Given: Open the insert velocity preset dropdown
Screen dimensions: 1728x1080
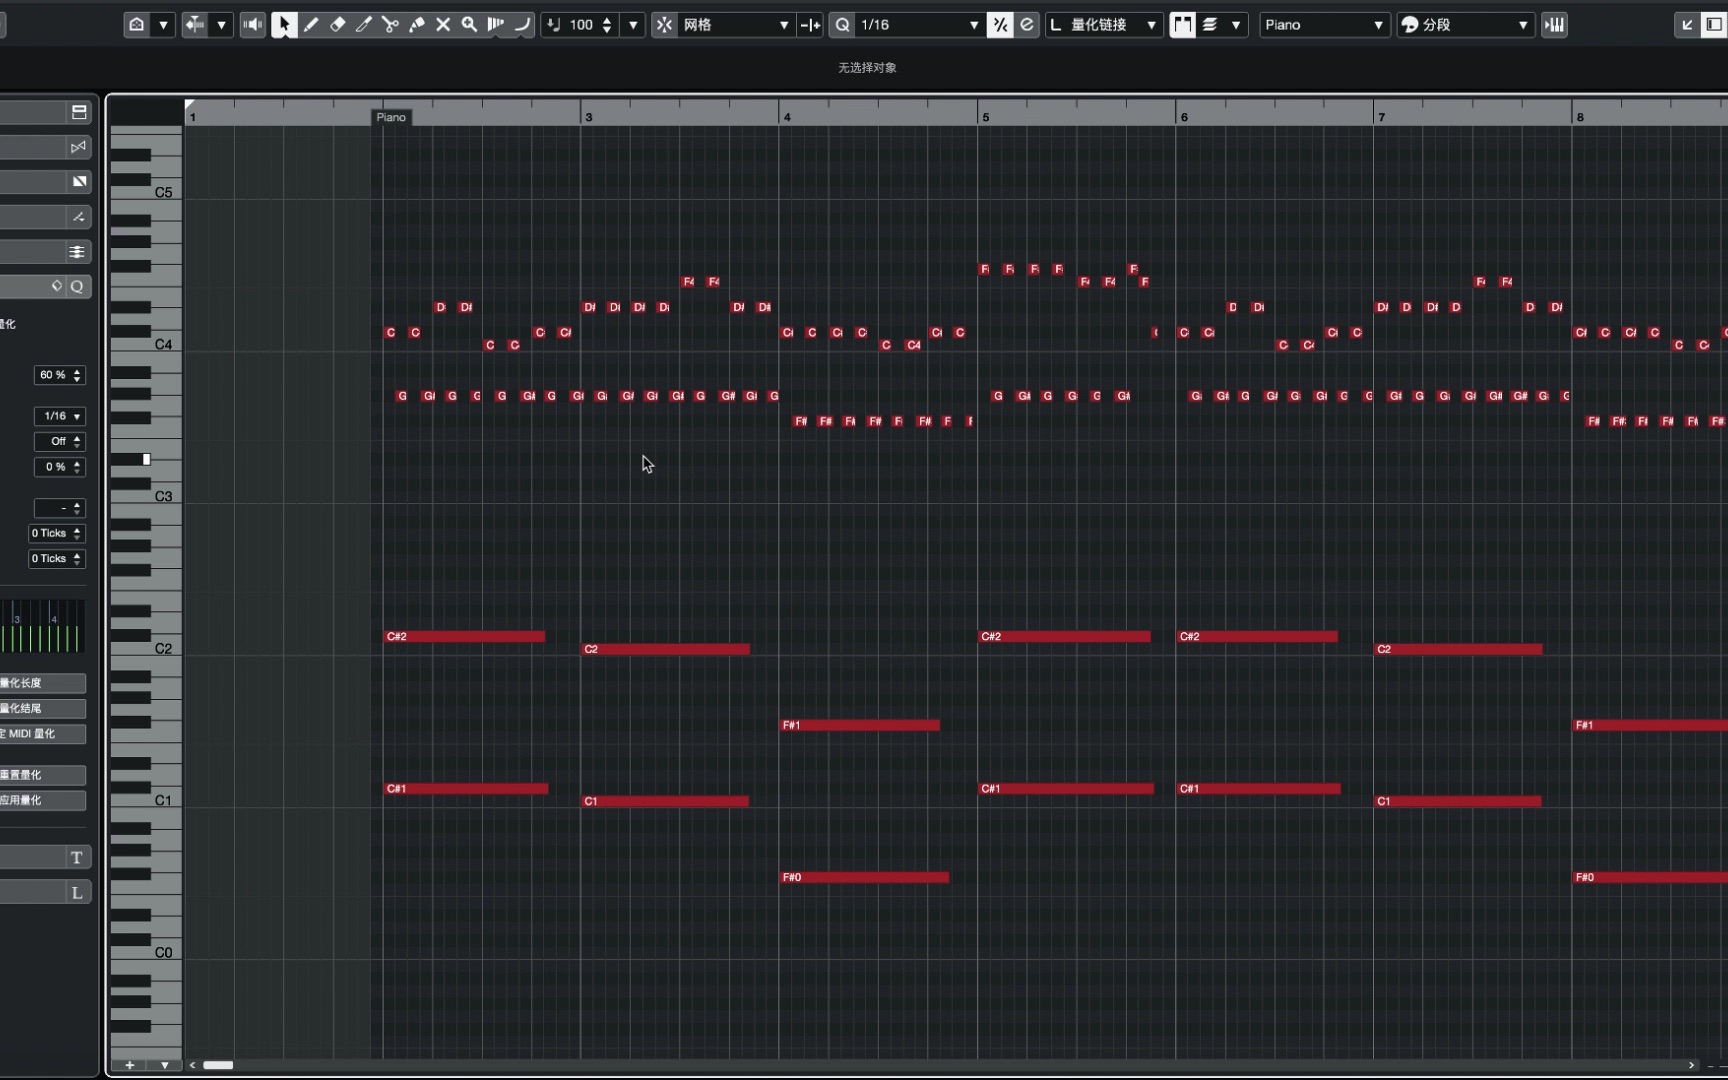Looking at the screenshot, I should coord(633,25).
